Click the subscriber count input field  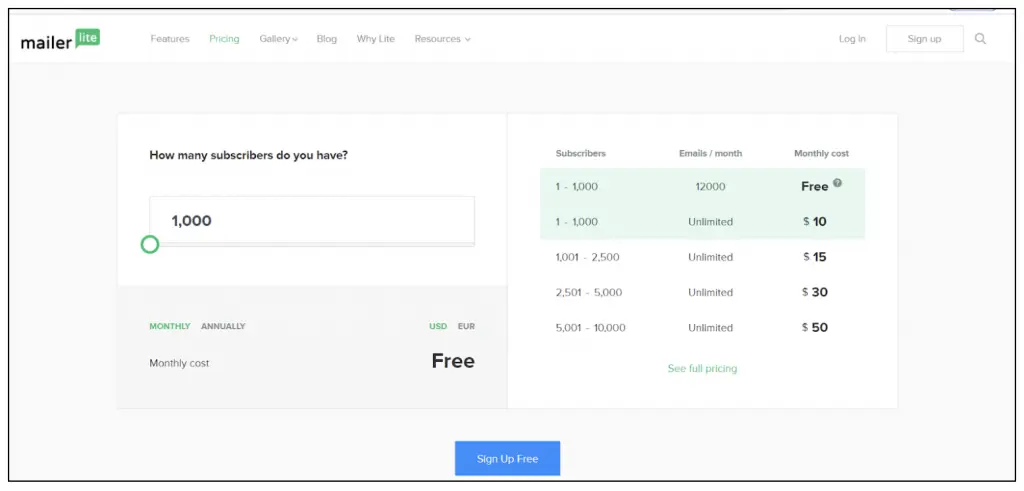tap(312, 220)
